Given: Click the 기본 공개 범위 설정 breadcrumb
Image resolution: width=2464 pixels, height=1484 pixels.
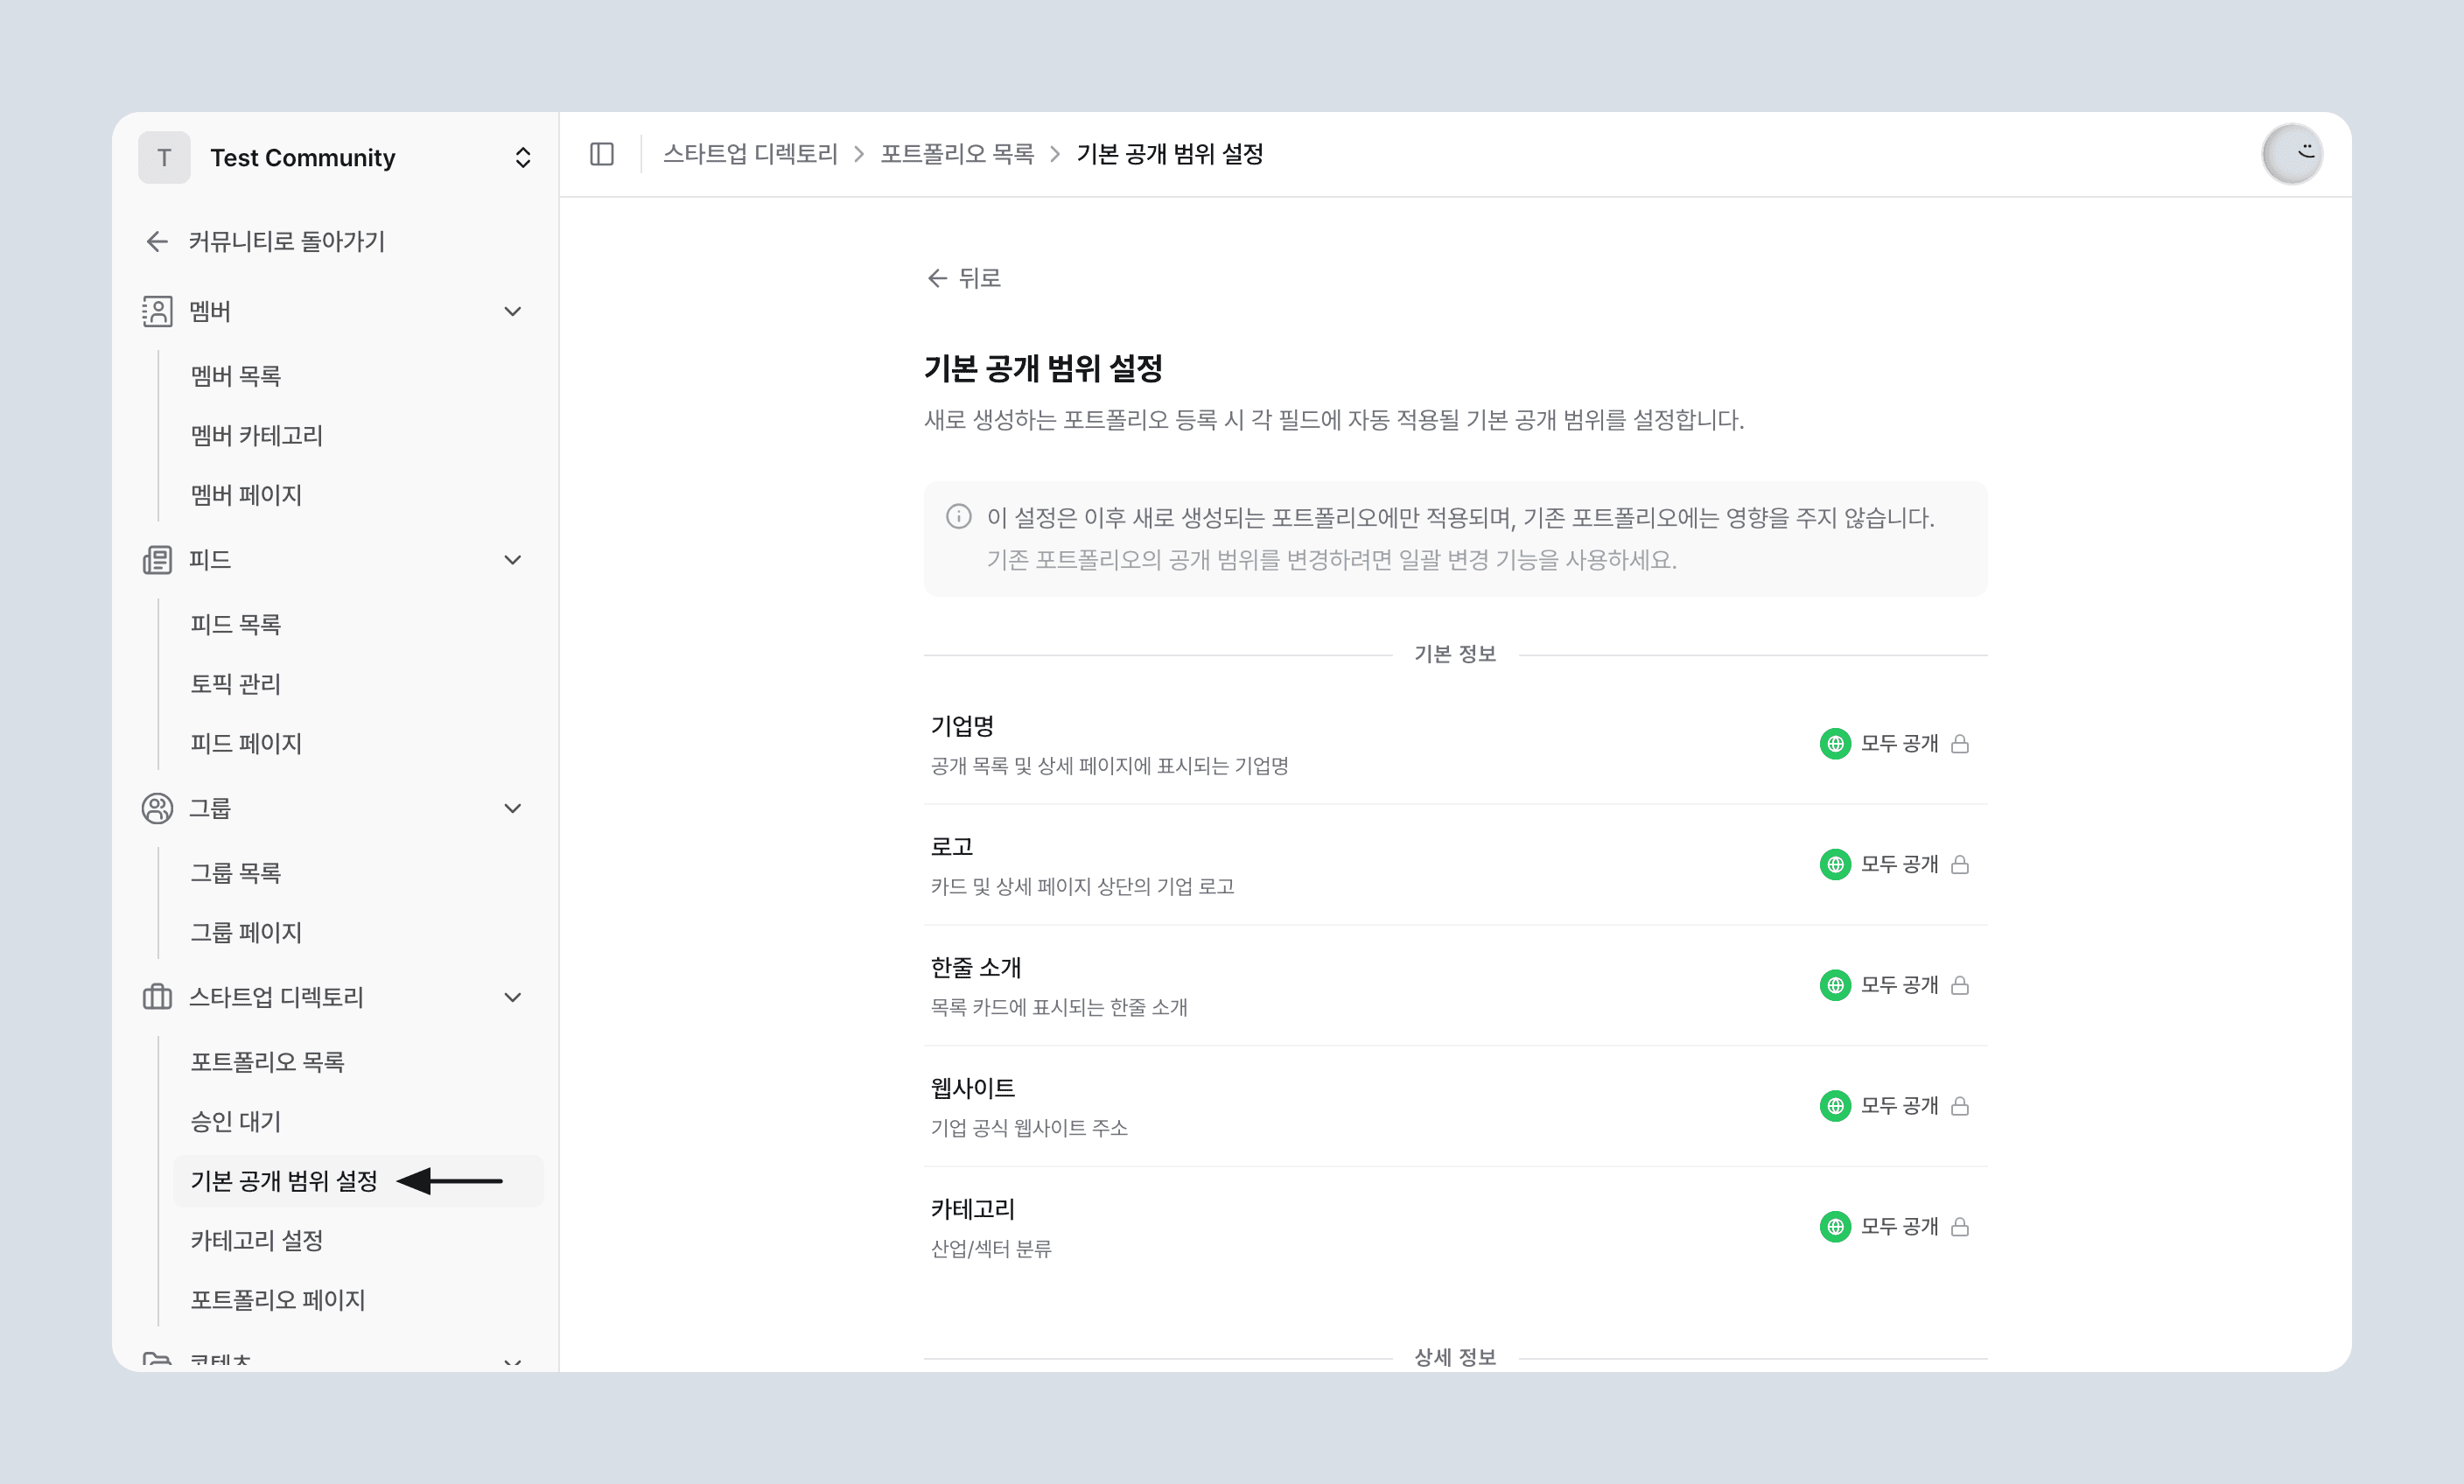Looking at the screenshot, I should pos(1170,154).
